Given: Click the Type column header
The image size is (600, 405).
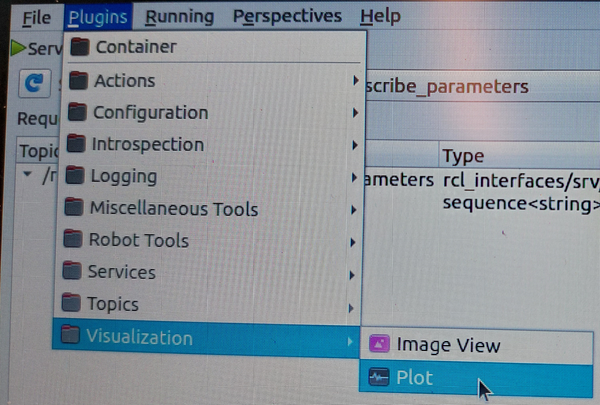Looking at the screenshot, I should 463,156.
